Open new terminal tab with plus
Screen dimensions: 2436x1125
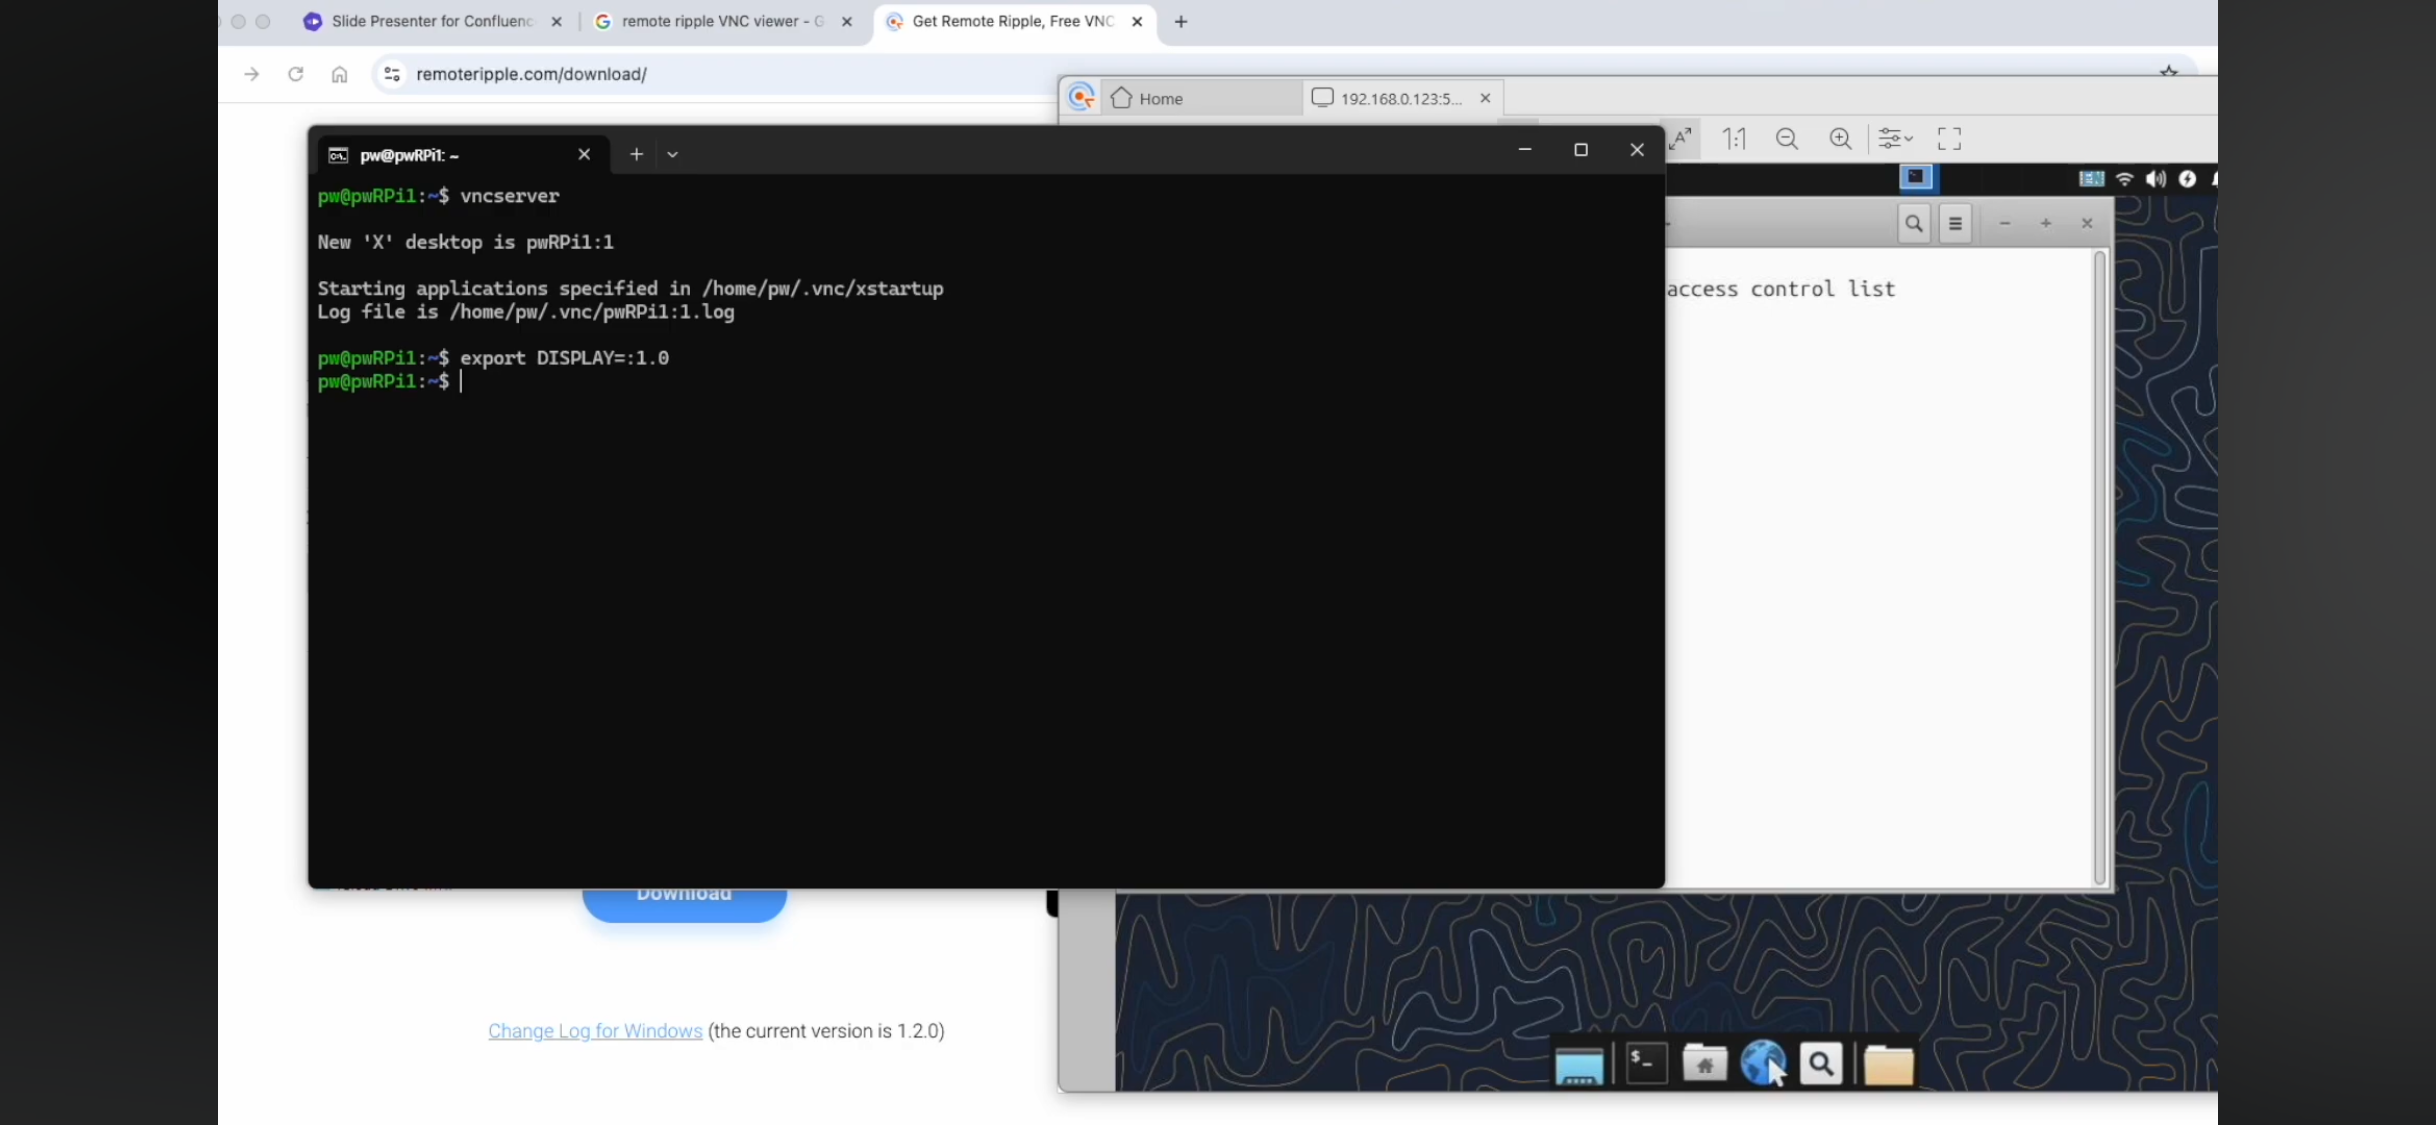click(636, 154)
